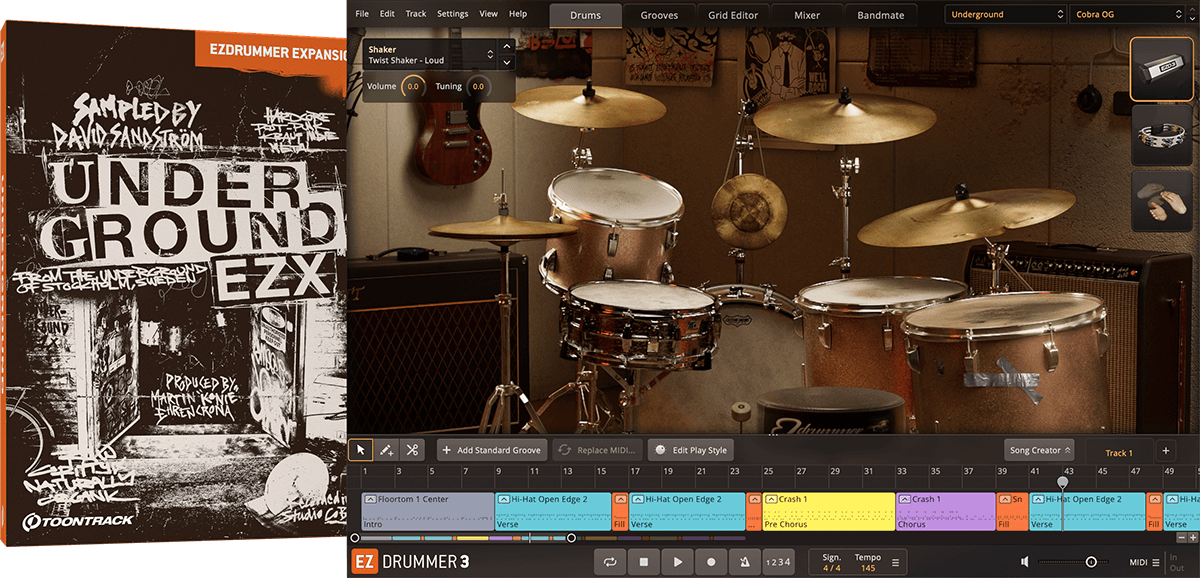Select the shaker percussion thumbnail
Viewport: 1200px width, 578px height.
[1160, 69]
